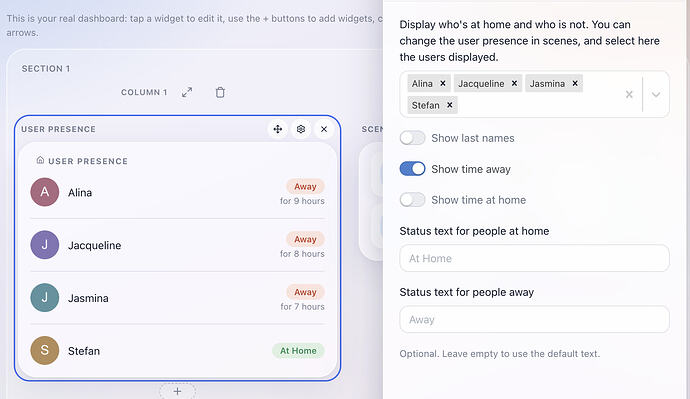Delete Column 1 with trash icon

tap(220, 92)
